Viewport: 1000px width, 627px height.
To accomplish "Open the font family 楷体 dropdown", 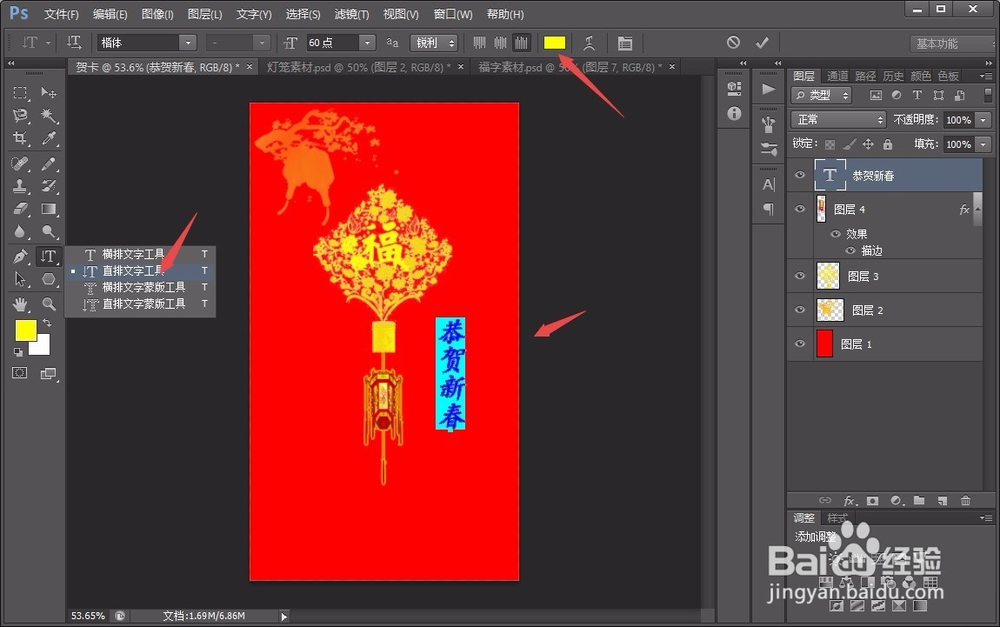I will pyautogui.click(x=188, y=43).
